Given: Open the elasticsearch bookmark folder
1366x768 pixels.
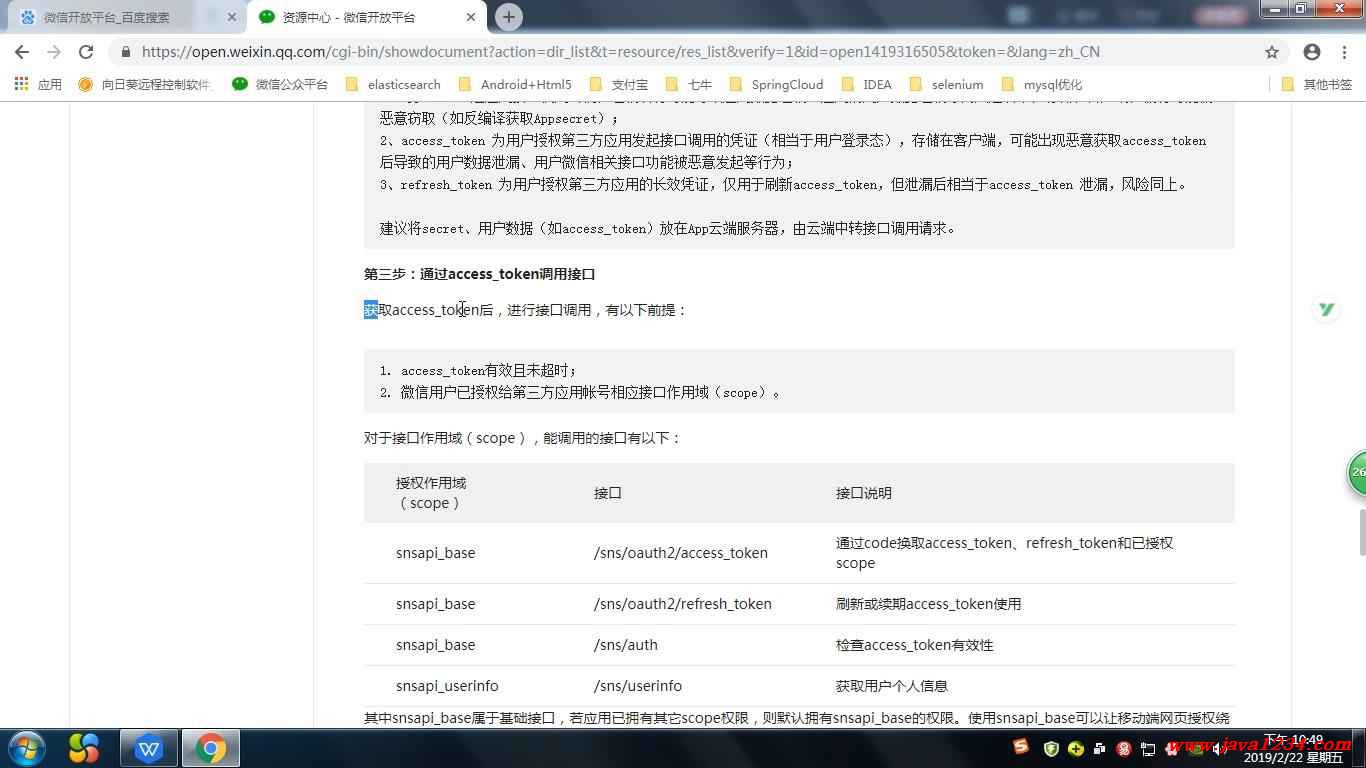Looking at the screenshot, I should (x=393, y=84).
